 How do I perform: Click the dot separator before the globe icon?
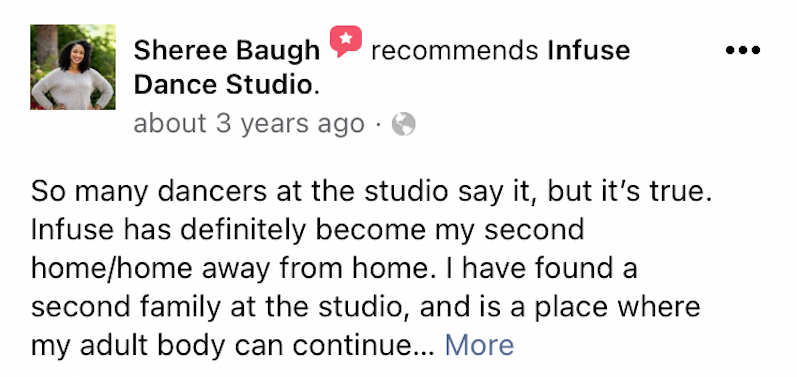click(378, 124)
